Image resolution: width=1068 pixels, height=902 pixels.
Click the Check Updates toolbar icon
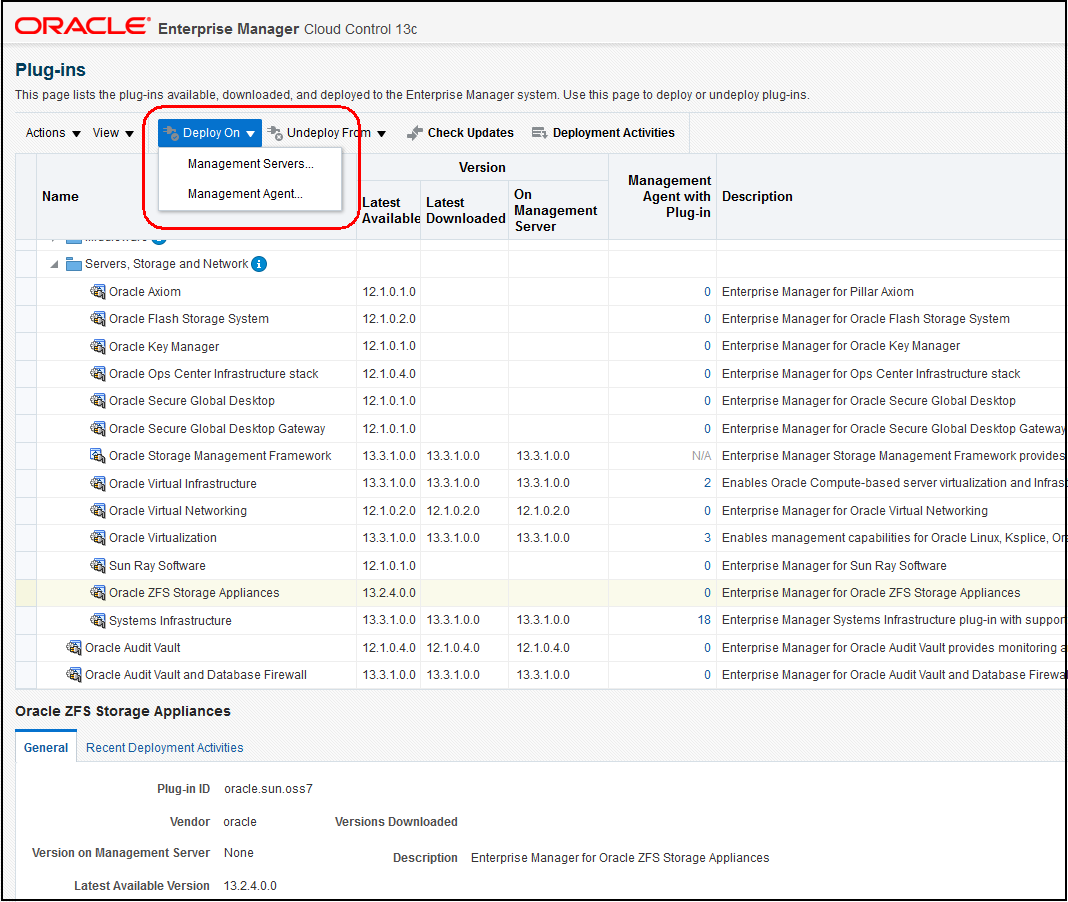click(415, 133)
